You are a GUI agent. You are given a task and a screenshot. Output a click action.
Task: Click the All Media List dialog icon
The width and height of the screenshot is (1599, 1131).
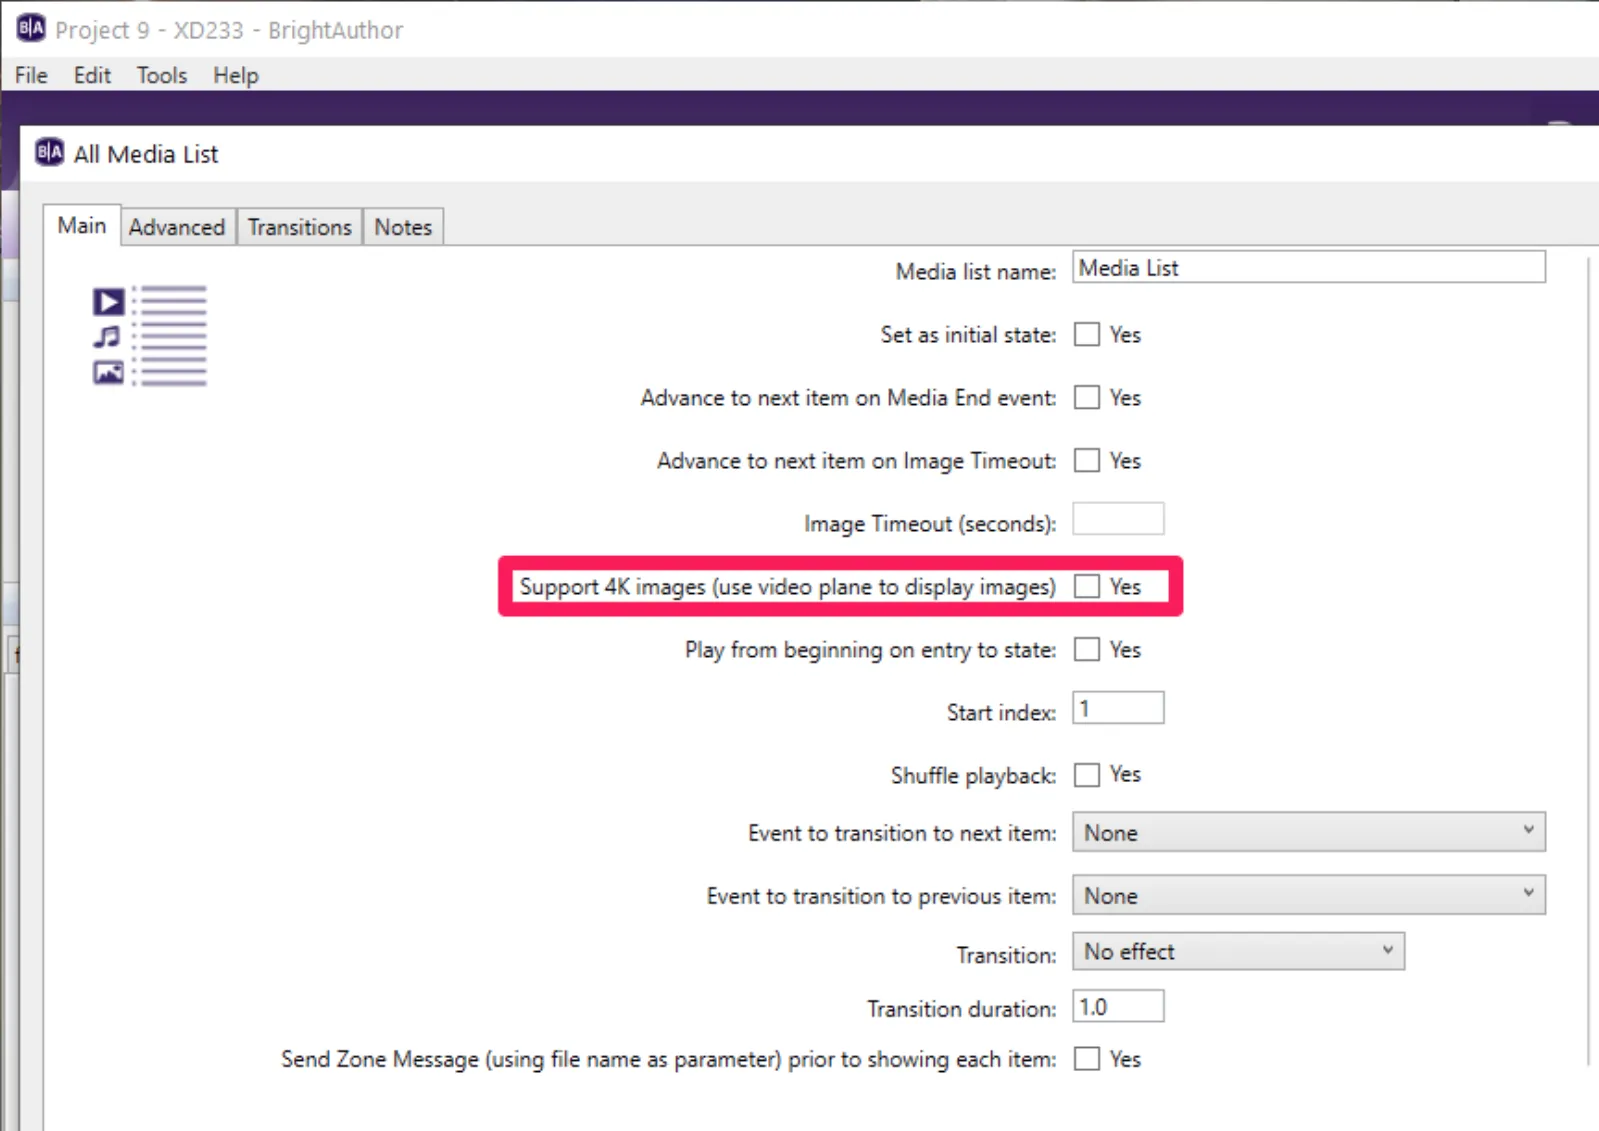tap(49, 152)
